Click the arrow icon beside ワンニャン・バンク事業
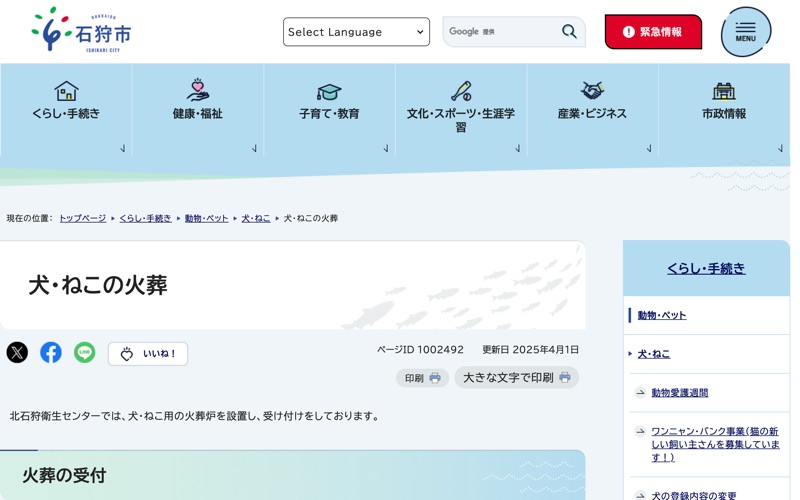Viewport: 800px width, 500px height. 640,432
